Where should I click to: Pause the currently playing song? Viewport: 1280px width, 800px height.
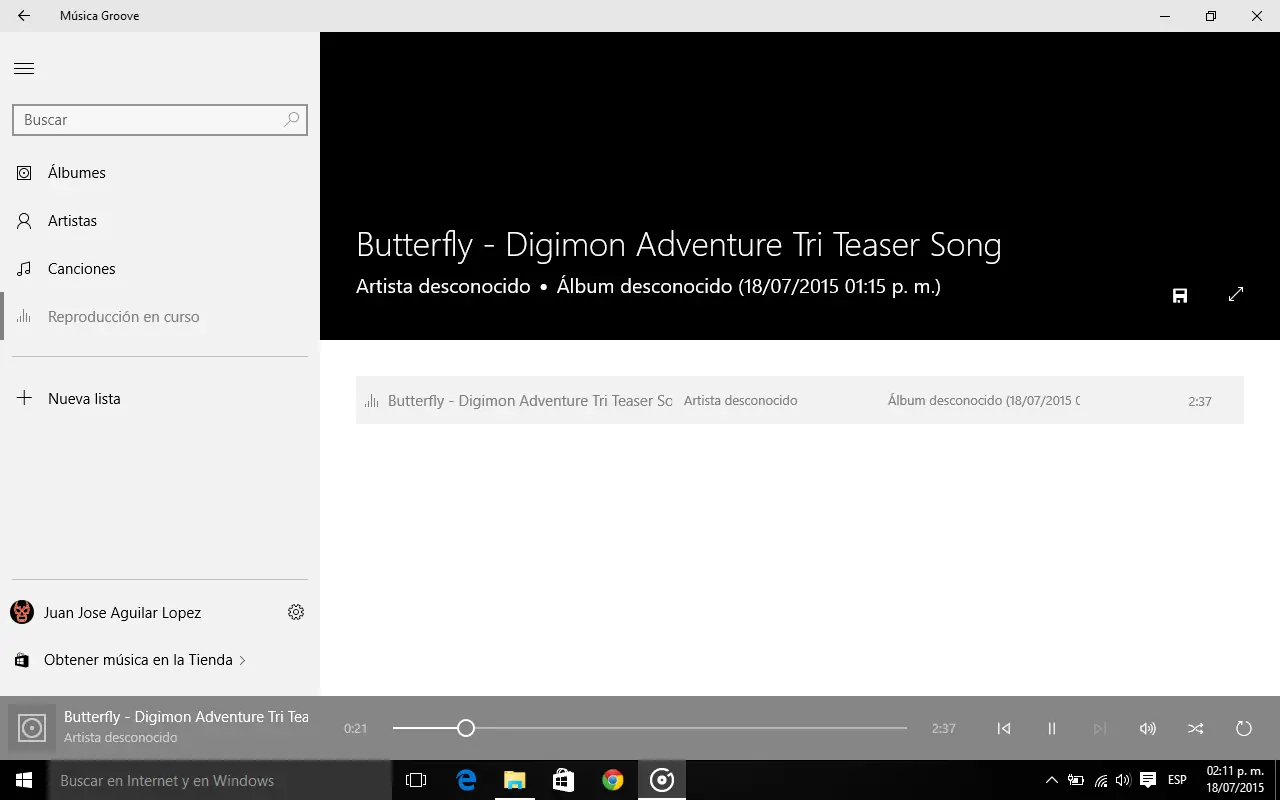click(x=1051, y=728)
